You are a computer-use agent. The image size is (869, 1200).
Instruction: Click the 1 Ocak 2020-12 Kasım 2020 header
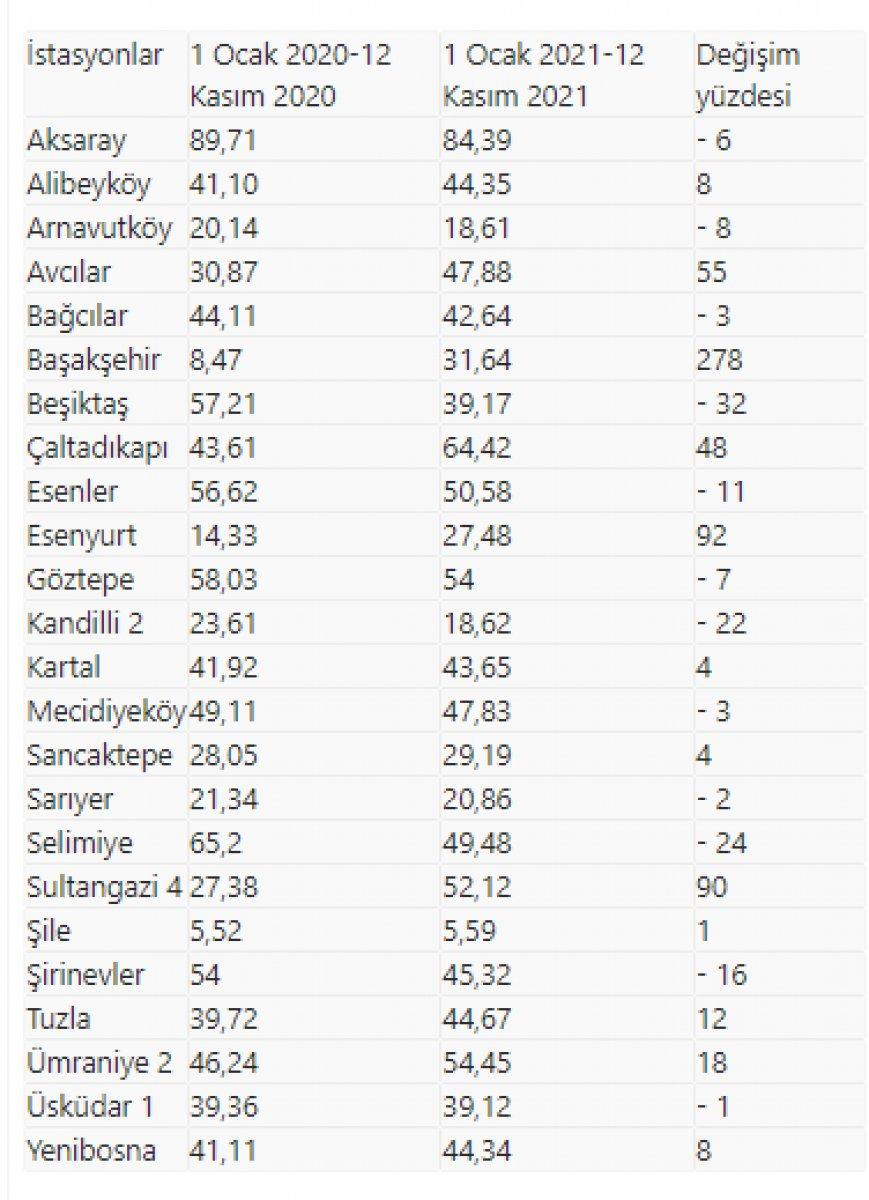click(x=290, y=76)
